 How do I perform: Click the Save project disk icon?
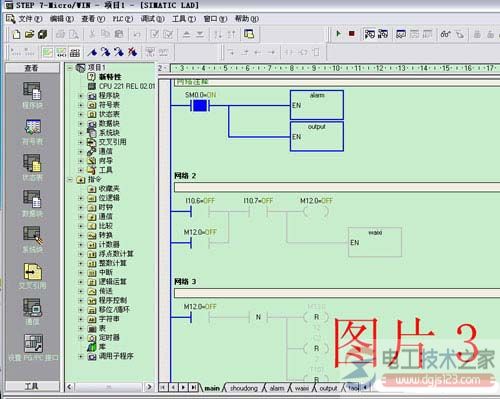42,34
